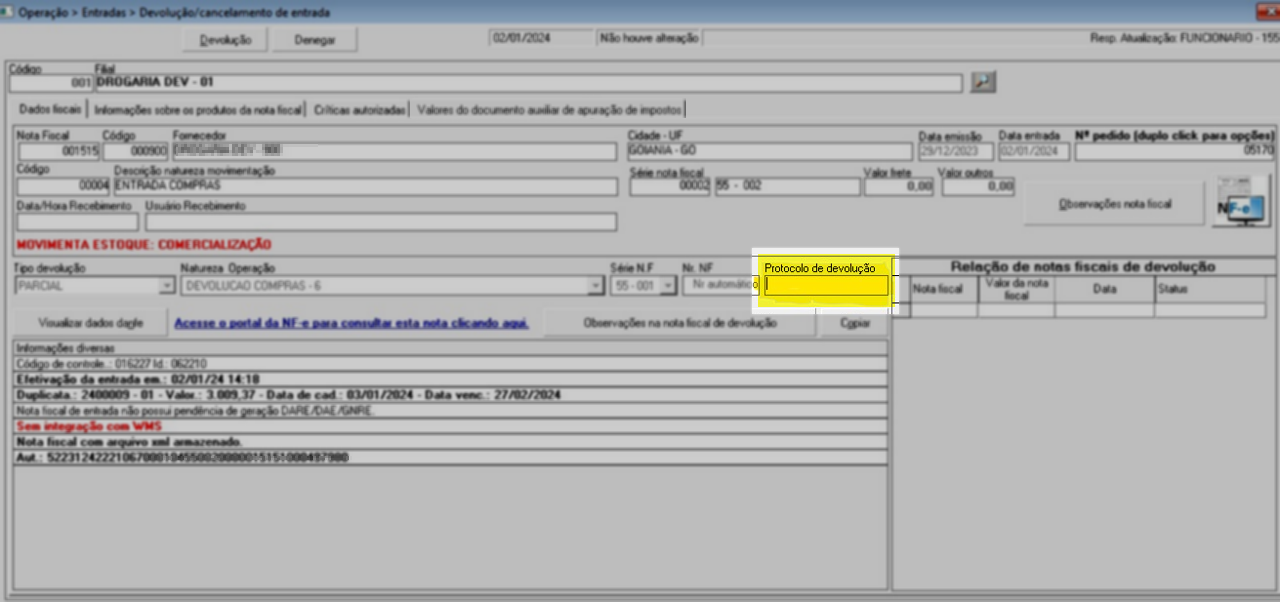The width and height of the screenshot is (1280, 602).
Task: Expand the Natureza Operação dropdown
Action: coord(596,286)
